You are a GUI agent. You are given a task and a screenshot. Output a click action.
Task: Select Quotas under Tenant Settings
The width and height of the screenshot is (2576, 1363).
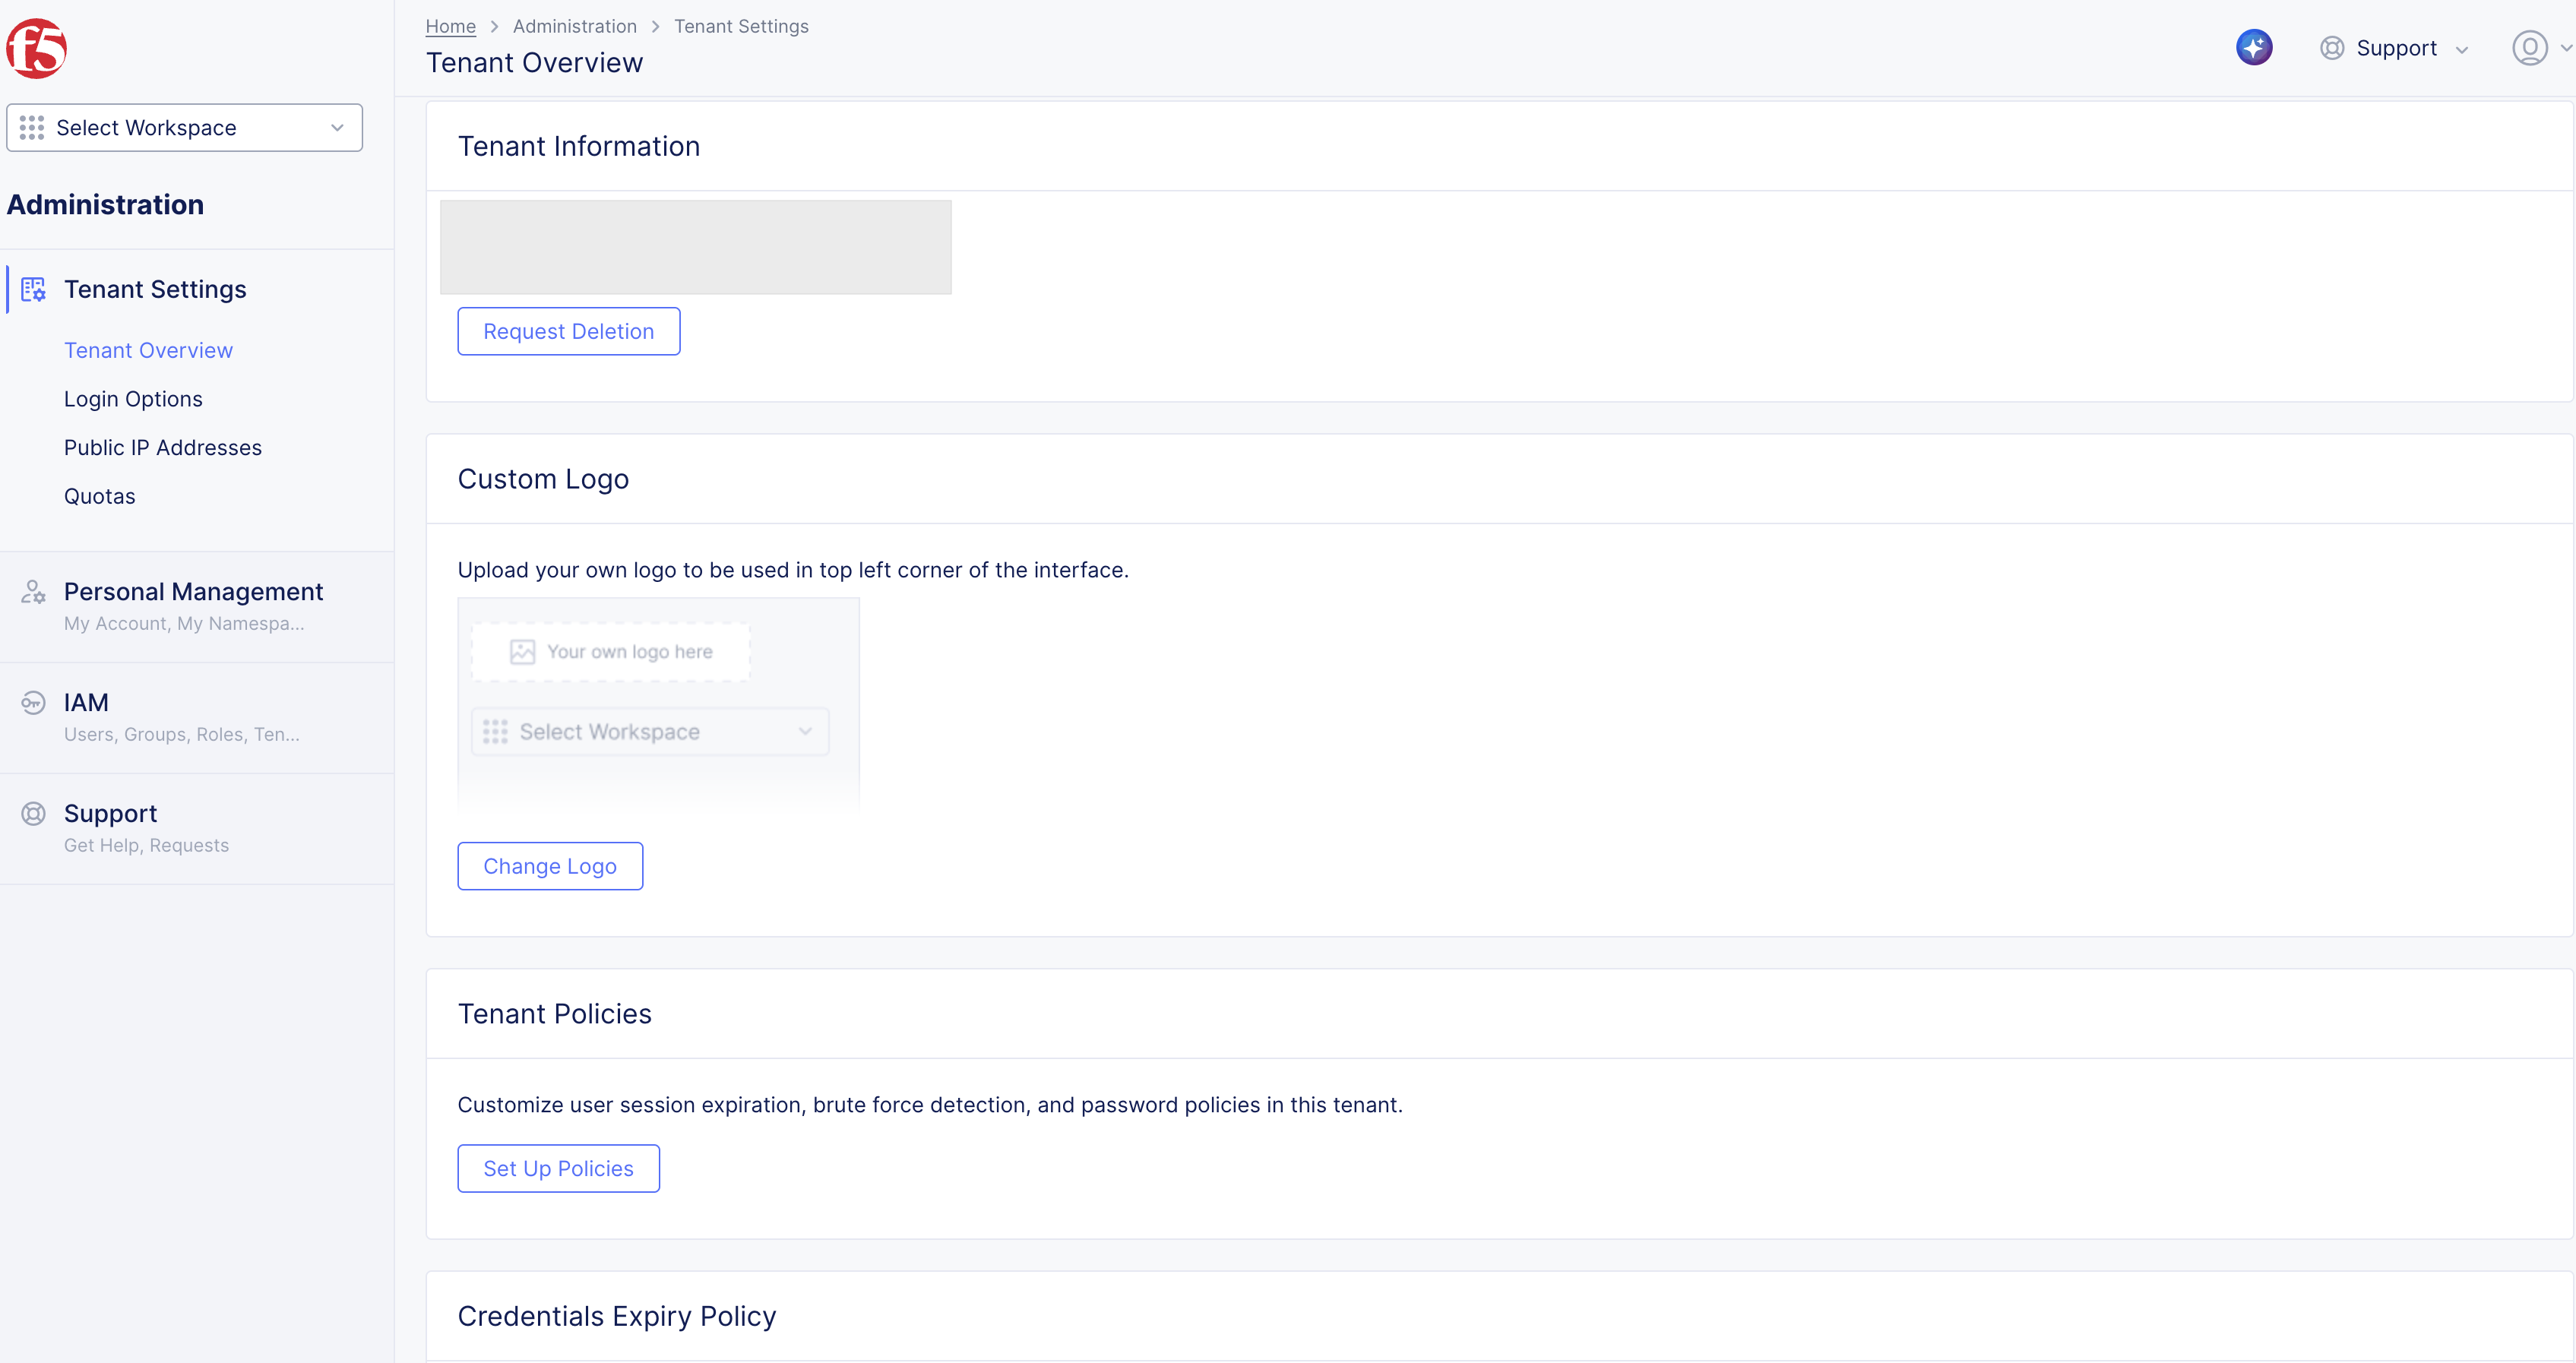tap(99, 496)
